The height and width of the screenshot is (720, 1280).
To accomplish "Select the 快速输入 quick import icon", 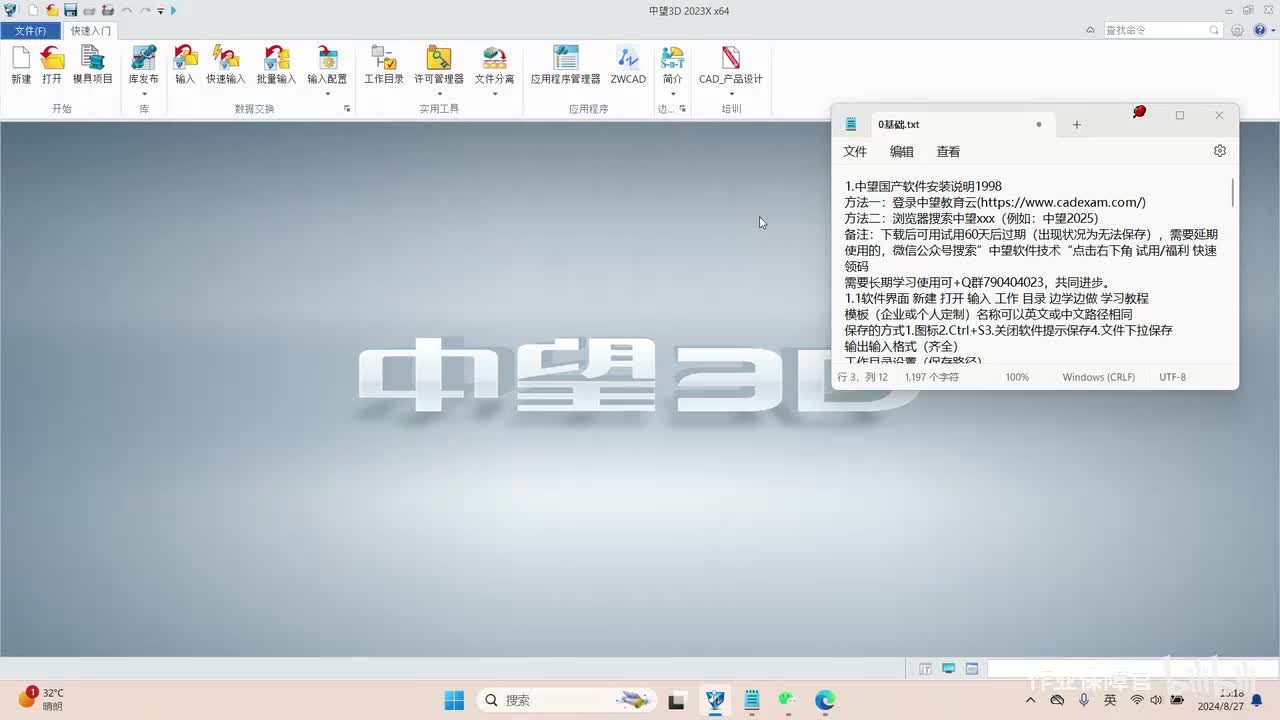I will pos(226,58).
